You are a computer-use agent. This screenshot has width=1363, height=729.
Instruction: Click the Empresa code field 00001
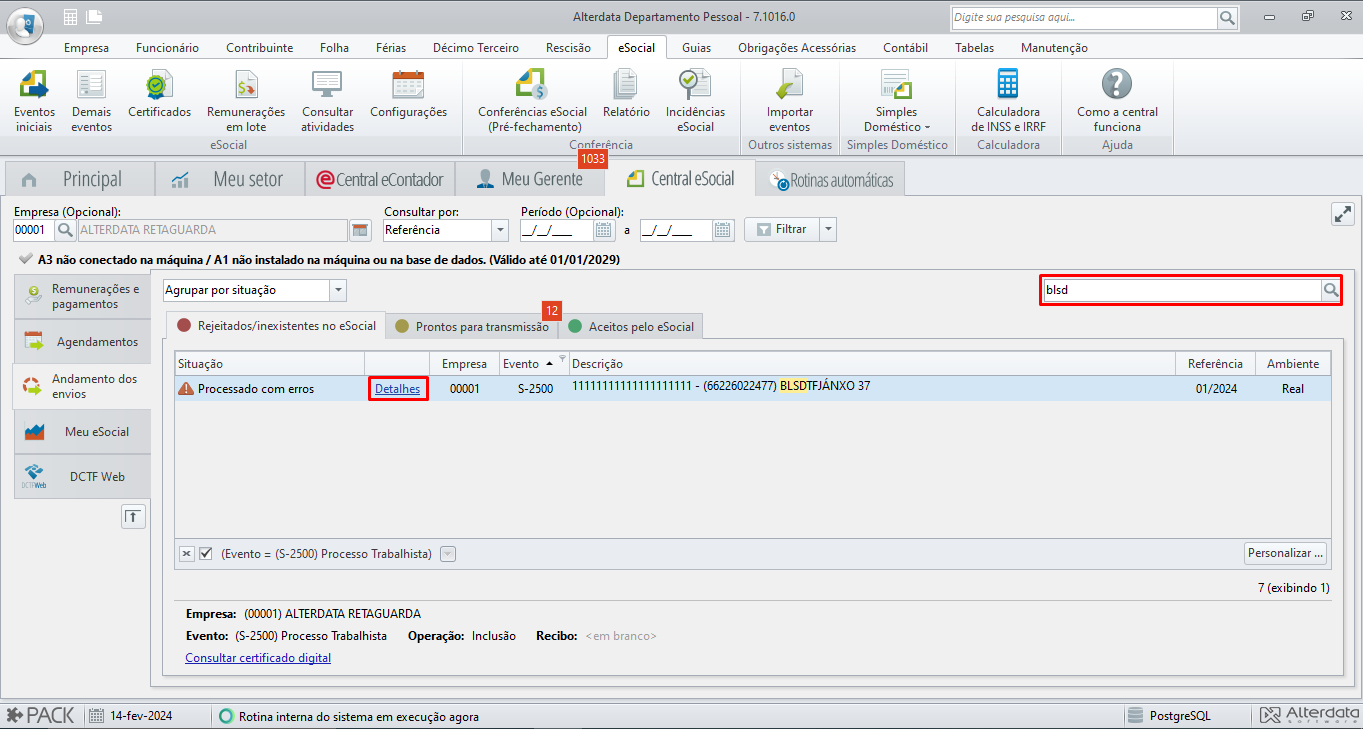(34, 230)
